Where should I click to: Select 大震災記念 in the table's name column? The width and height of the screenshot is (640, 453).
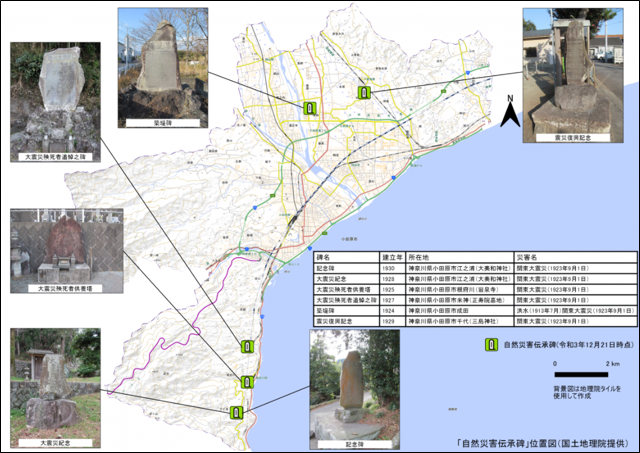click(347, 279)
